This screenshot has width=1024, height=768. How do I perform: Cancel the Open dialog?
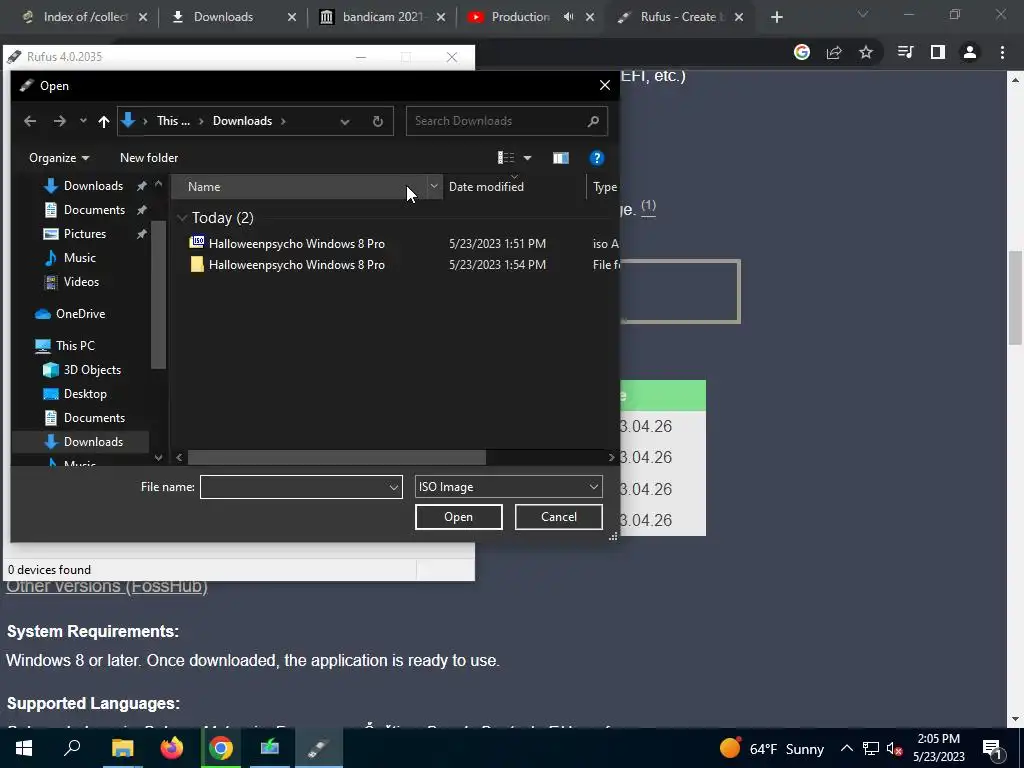point(558,517)
